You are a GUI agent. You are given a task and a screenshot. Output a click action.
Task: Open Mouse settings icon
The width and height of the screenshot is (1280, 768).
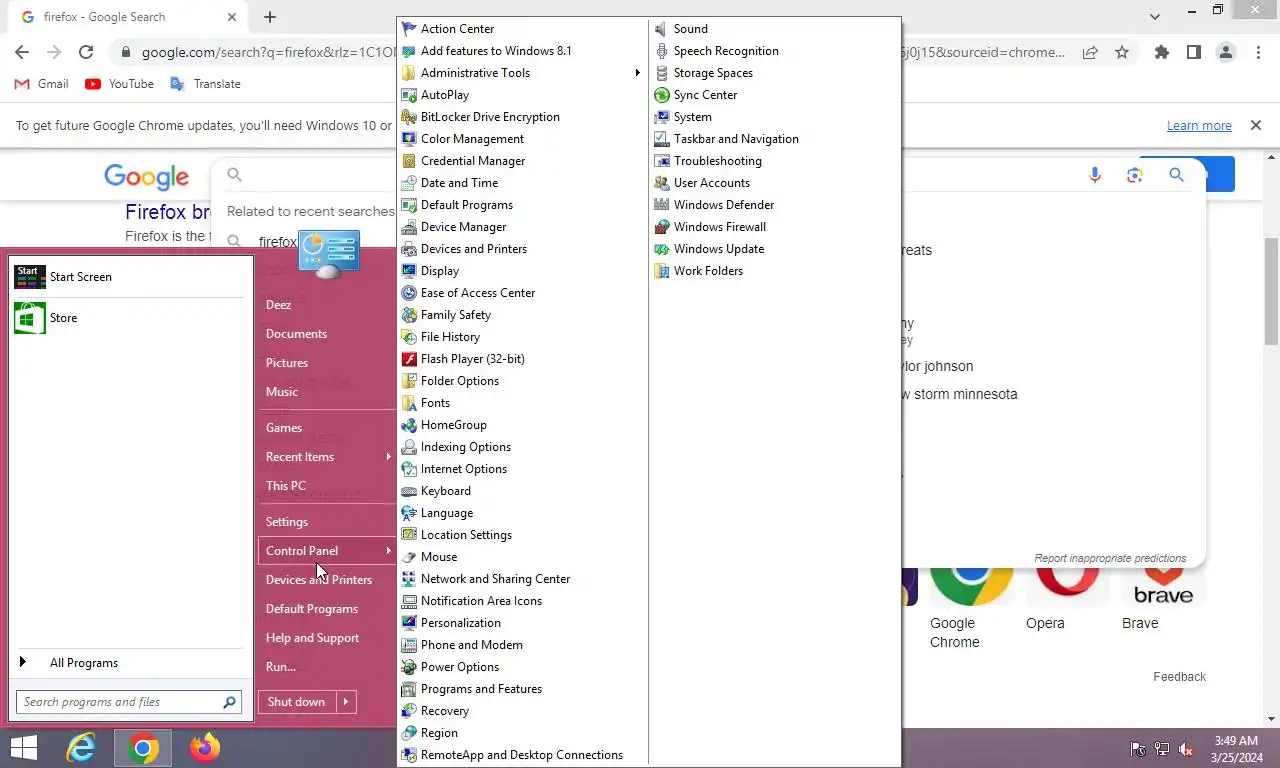click(408, 557)
